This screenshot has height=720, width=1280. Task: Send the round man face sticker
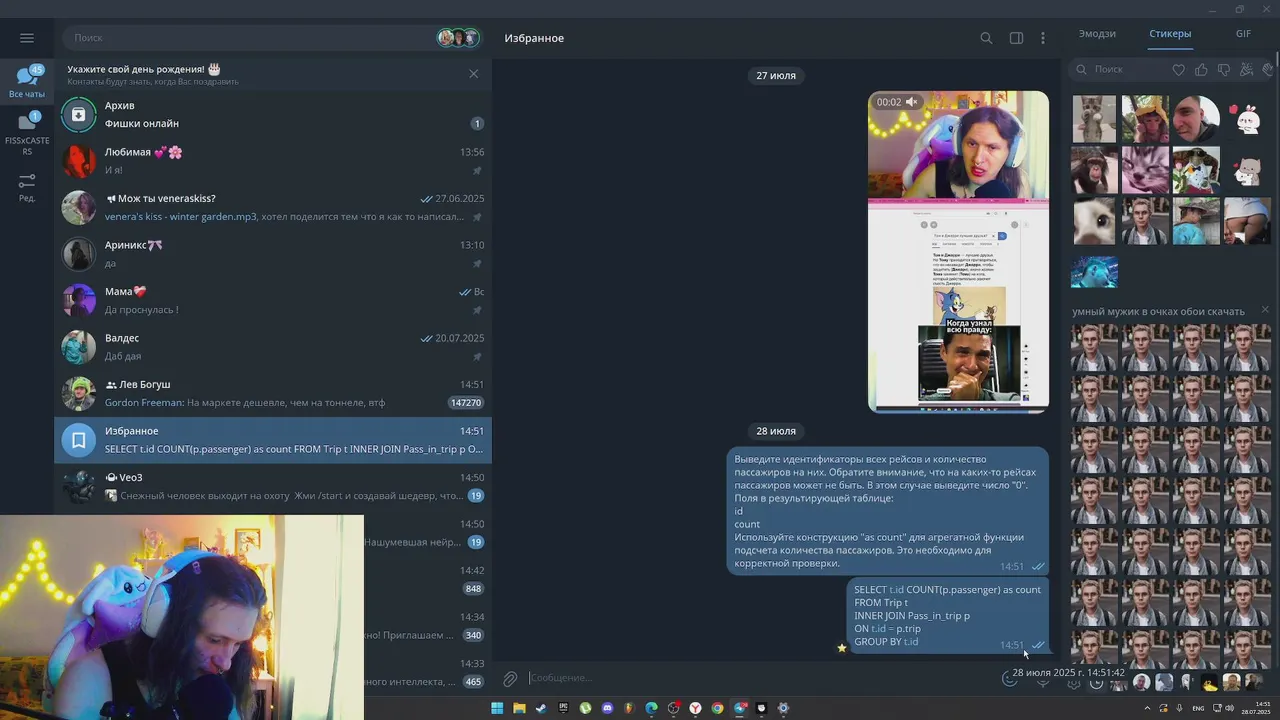[x=1196, y=119]
